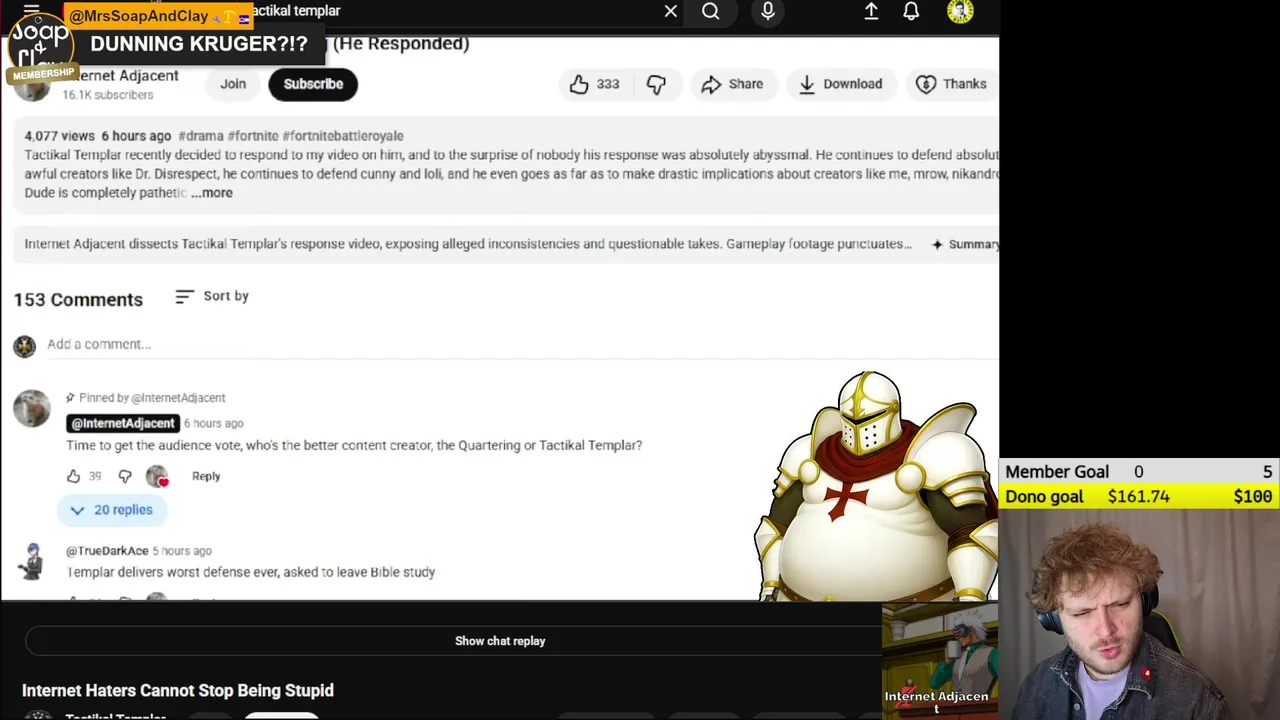This screenshot has width=1280, height=720.
Task: Subscribe to Internet Adjacent channel
Action: (x=313, y=84)
